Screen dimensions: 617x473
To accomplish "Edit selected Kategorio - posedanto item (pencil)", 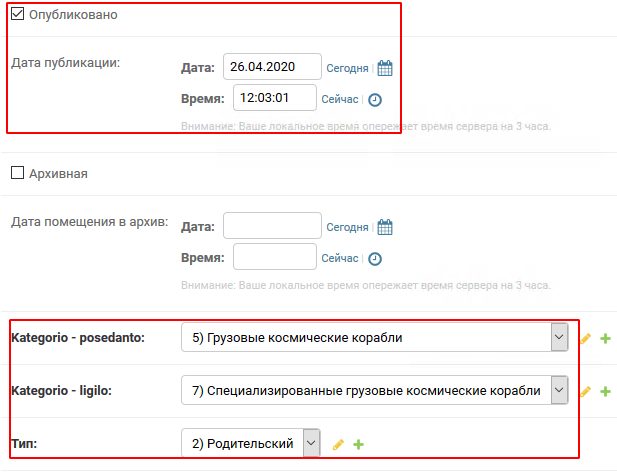I will pos(585,338).
